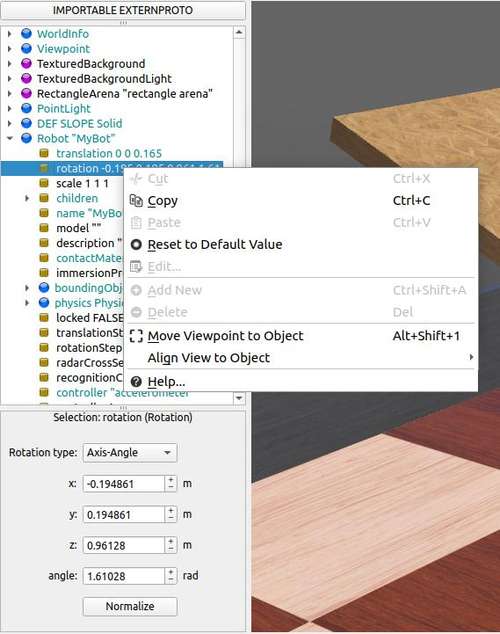The height and width of the screenshot is (634, 500).
Task: Click the Normalize button
Action: tap(130, 606)
